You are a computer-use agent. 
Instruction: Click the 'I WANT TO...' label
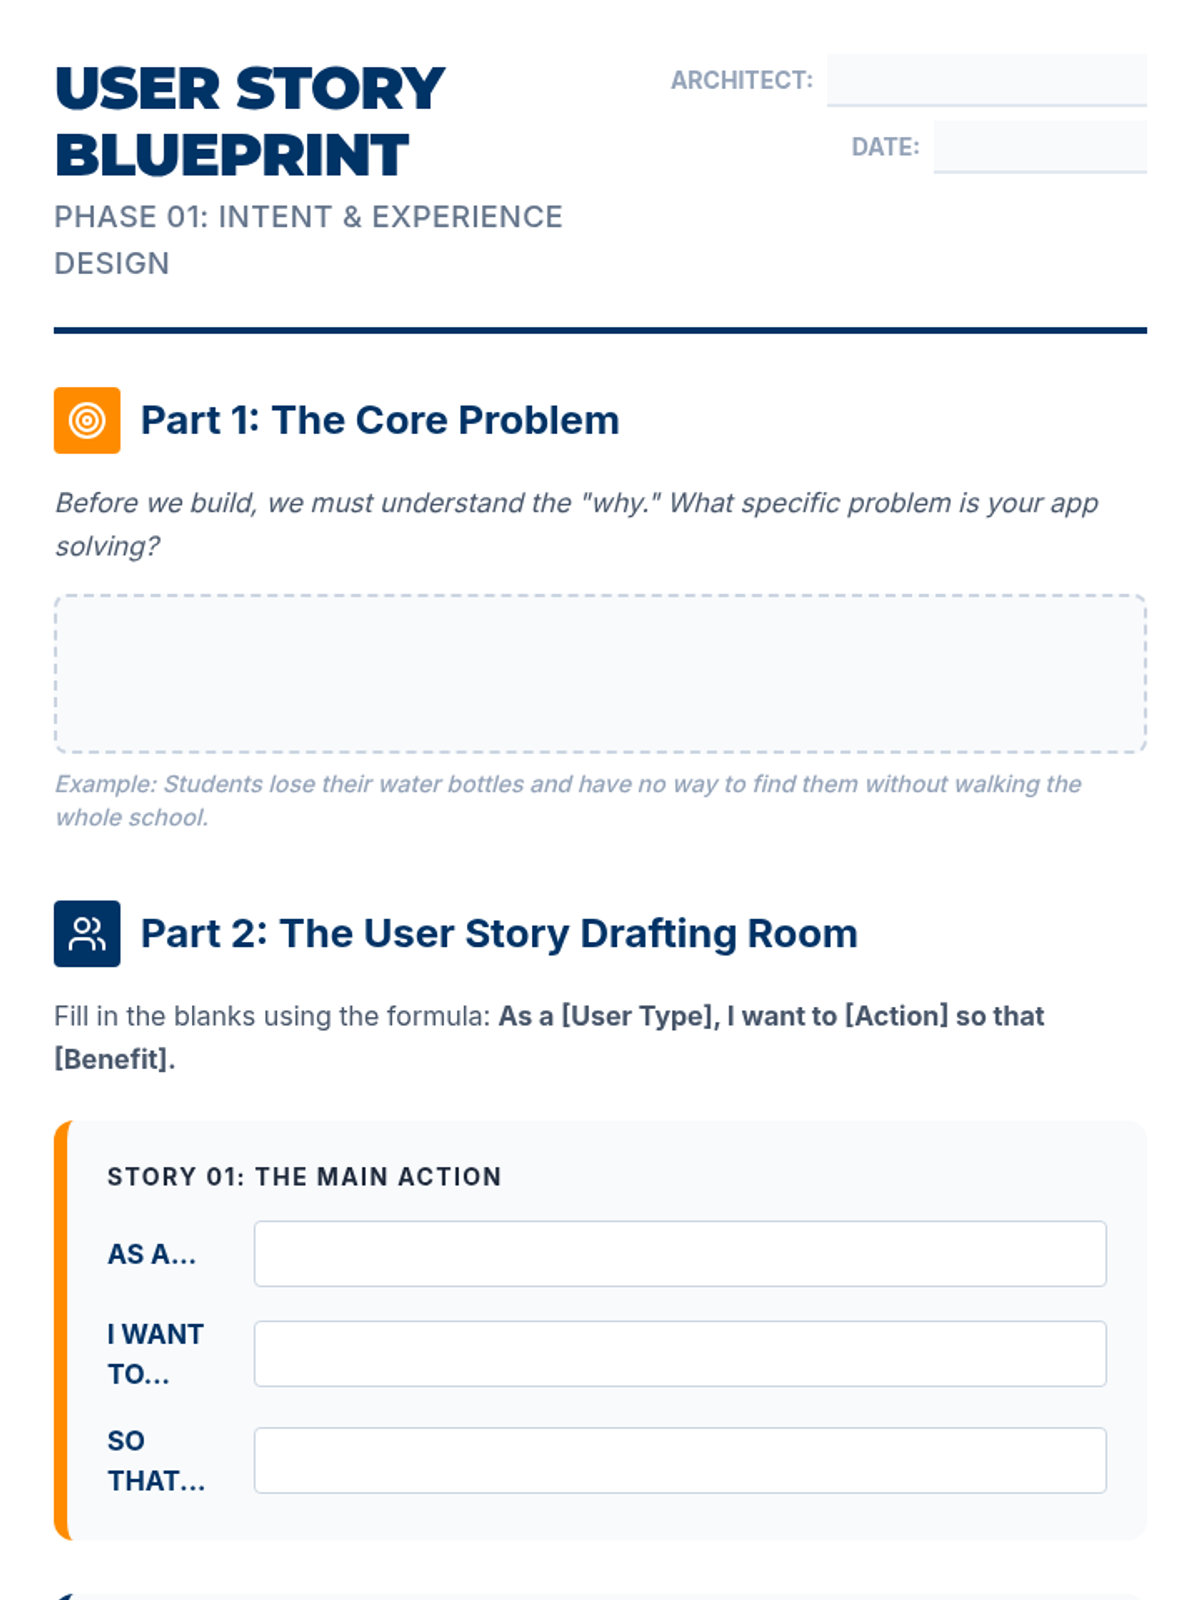(x=155, y=1354)
